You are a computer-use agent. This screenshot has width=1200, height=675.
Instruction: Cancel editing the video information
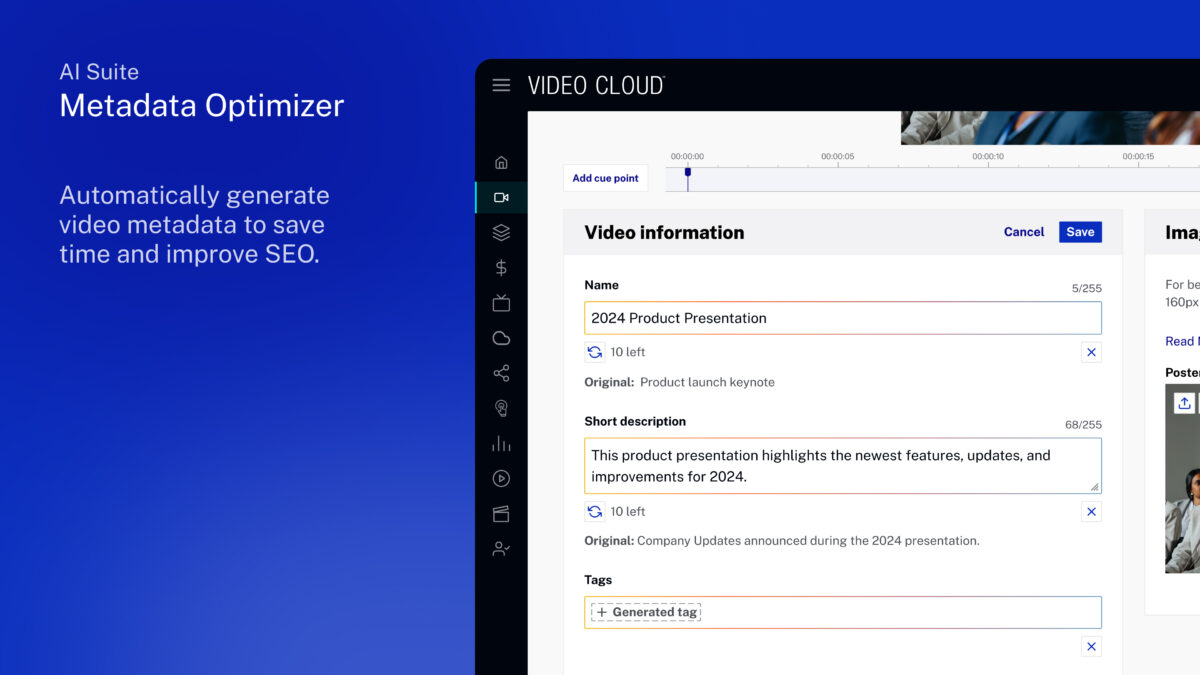pyautogui.click(x=1023, y=231)
